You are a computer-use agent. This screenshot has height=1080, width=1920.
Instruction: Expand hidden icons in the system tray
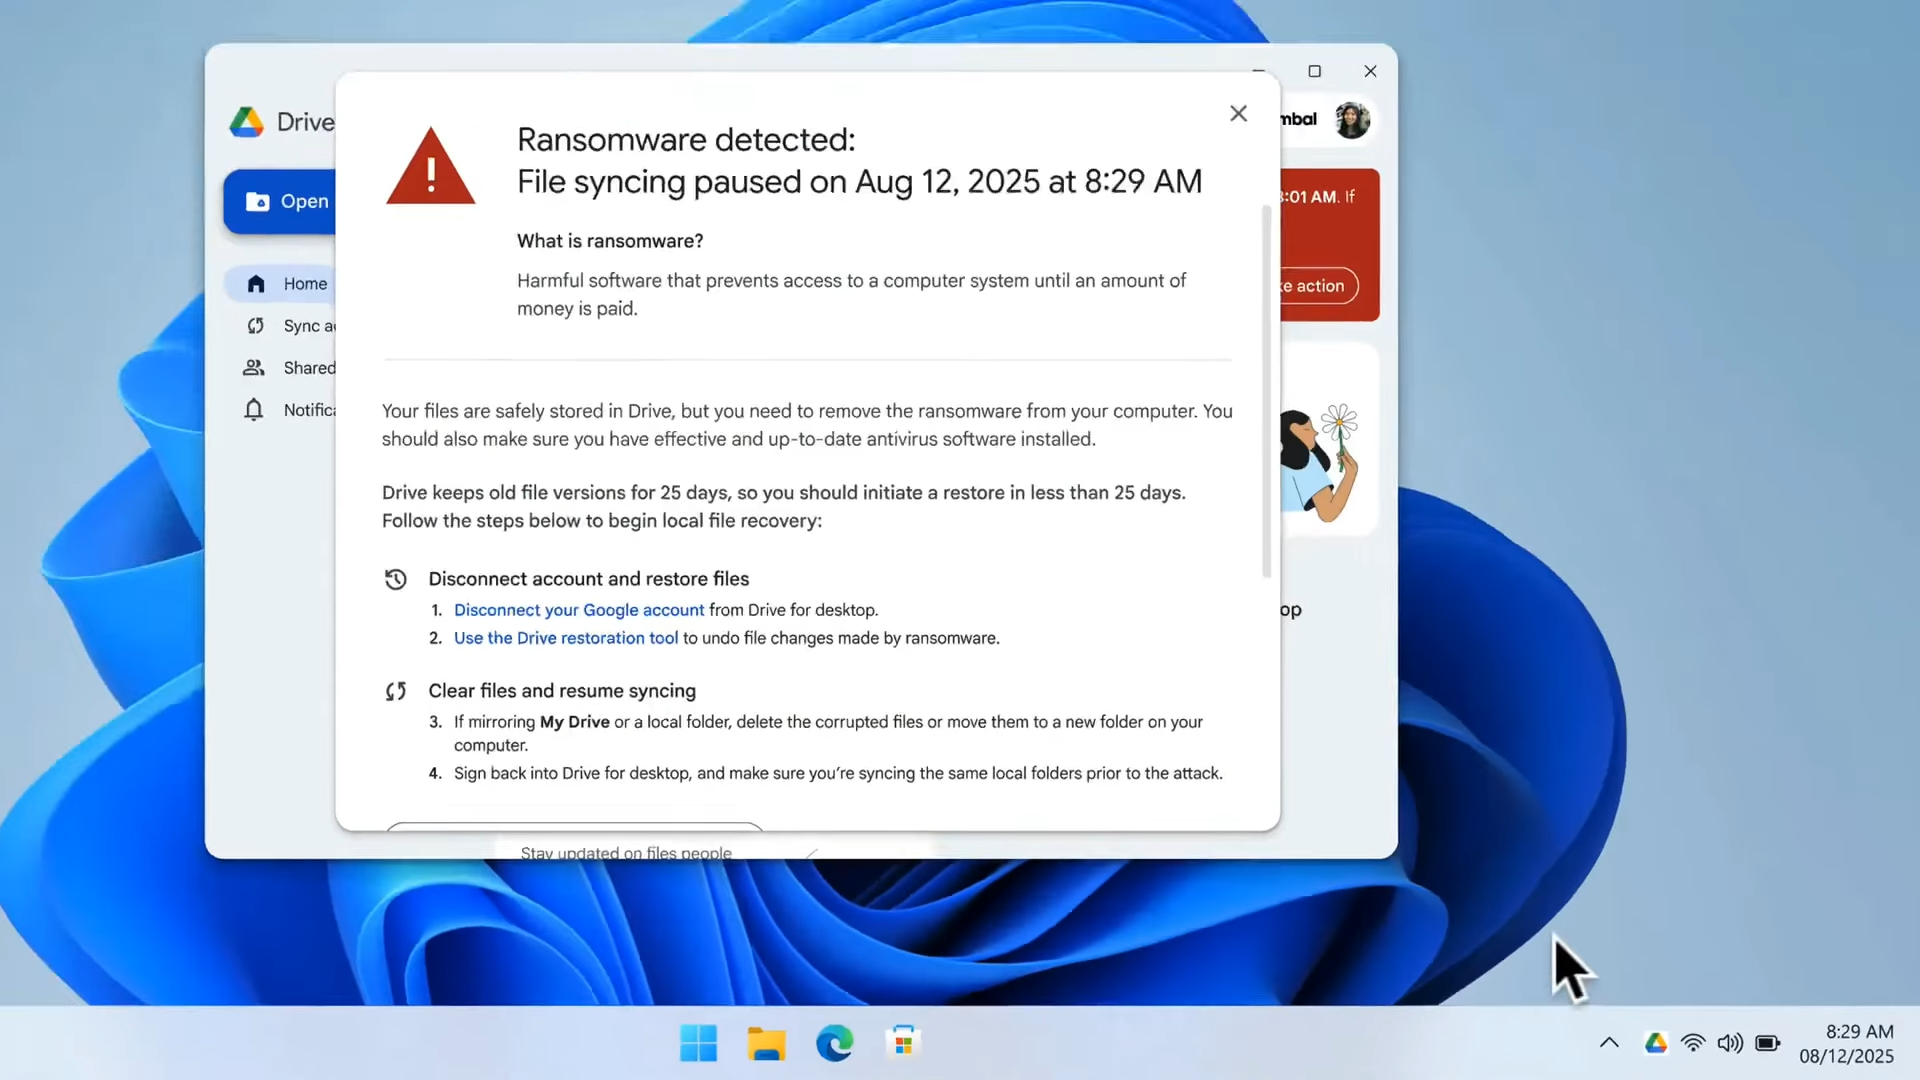1608,1042
